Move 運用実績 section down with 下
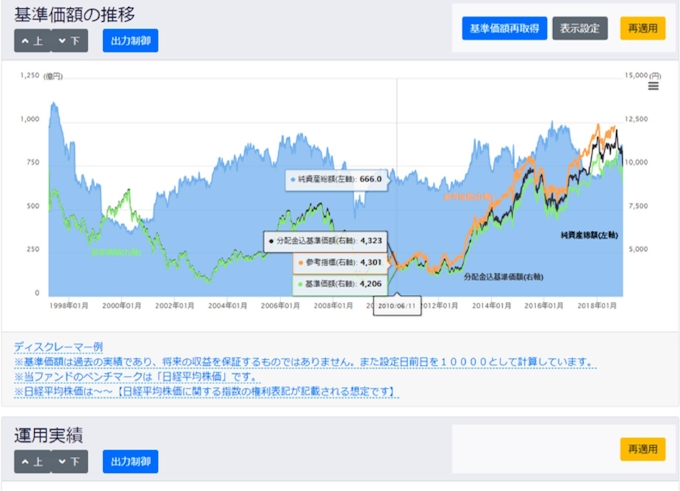Viewport: 680px width, 491px height. [x=70, y=461]
